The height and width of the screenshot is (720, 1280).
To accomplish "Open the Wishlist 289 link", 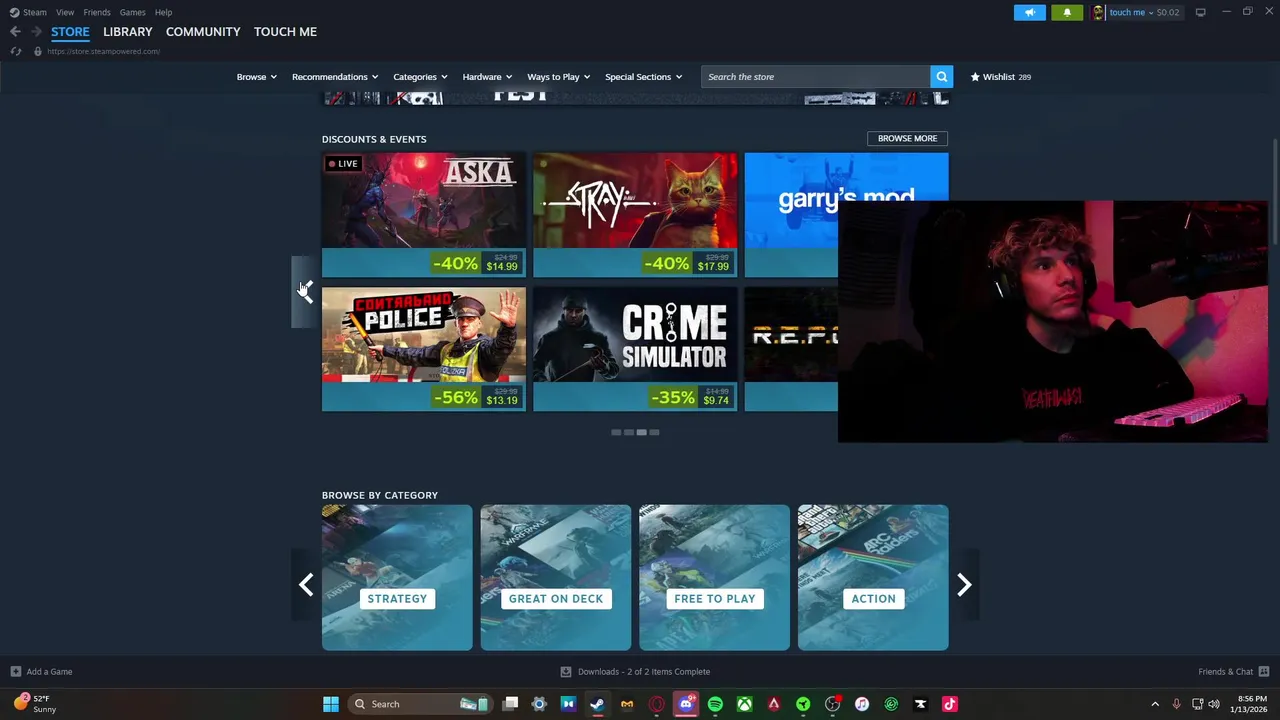I will coord(1000,77).
